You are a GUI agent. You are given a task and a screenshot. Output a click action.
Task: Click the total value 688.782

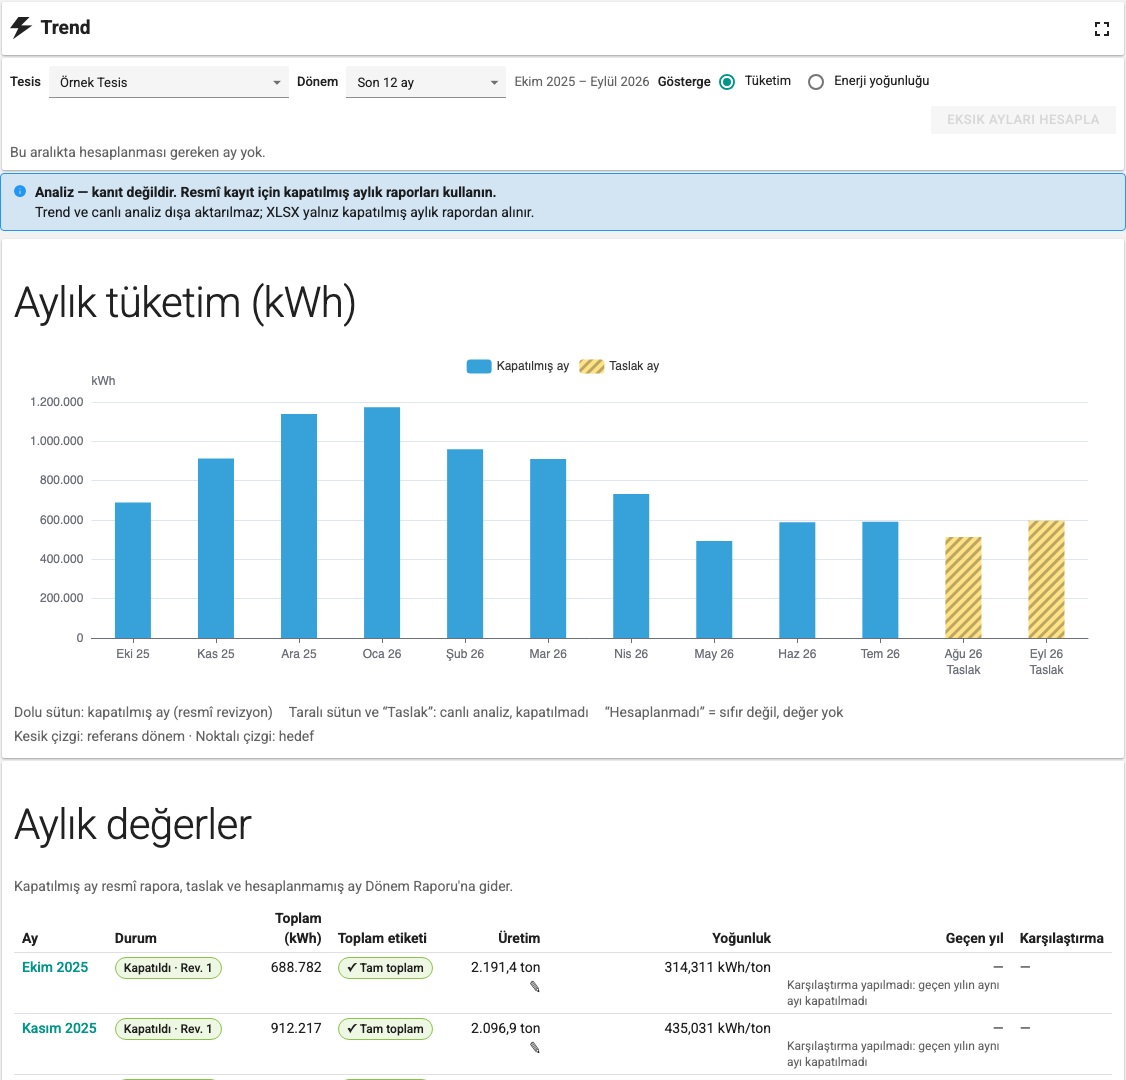tap(296, 967)
